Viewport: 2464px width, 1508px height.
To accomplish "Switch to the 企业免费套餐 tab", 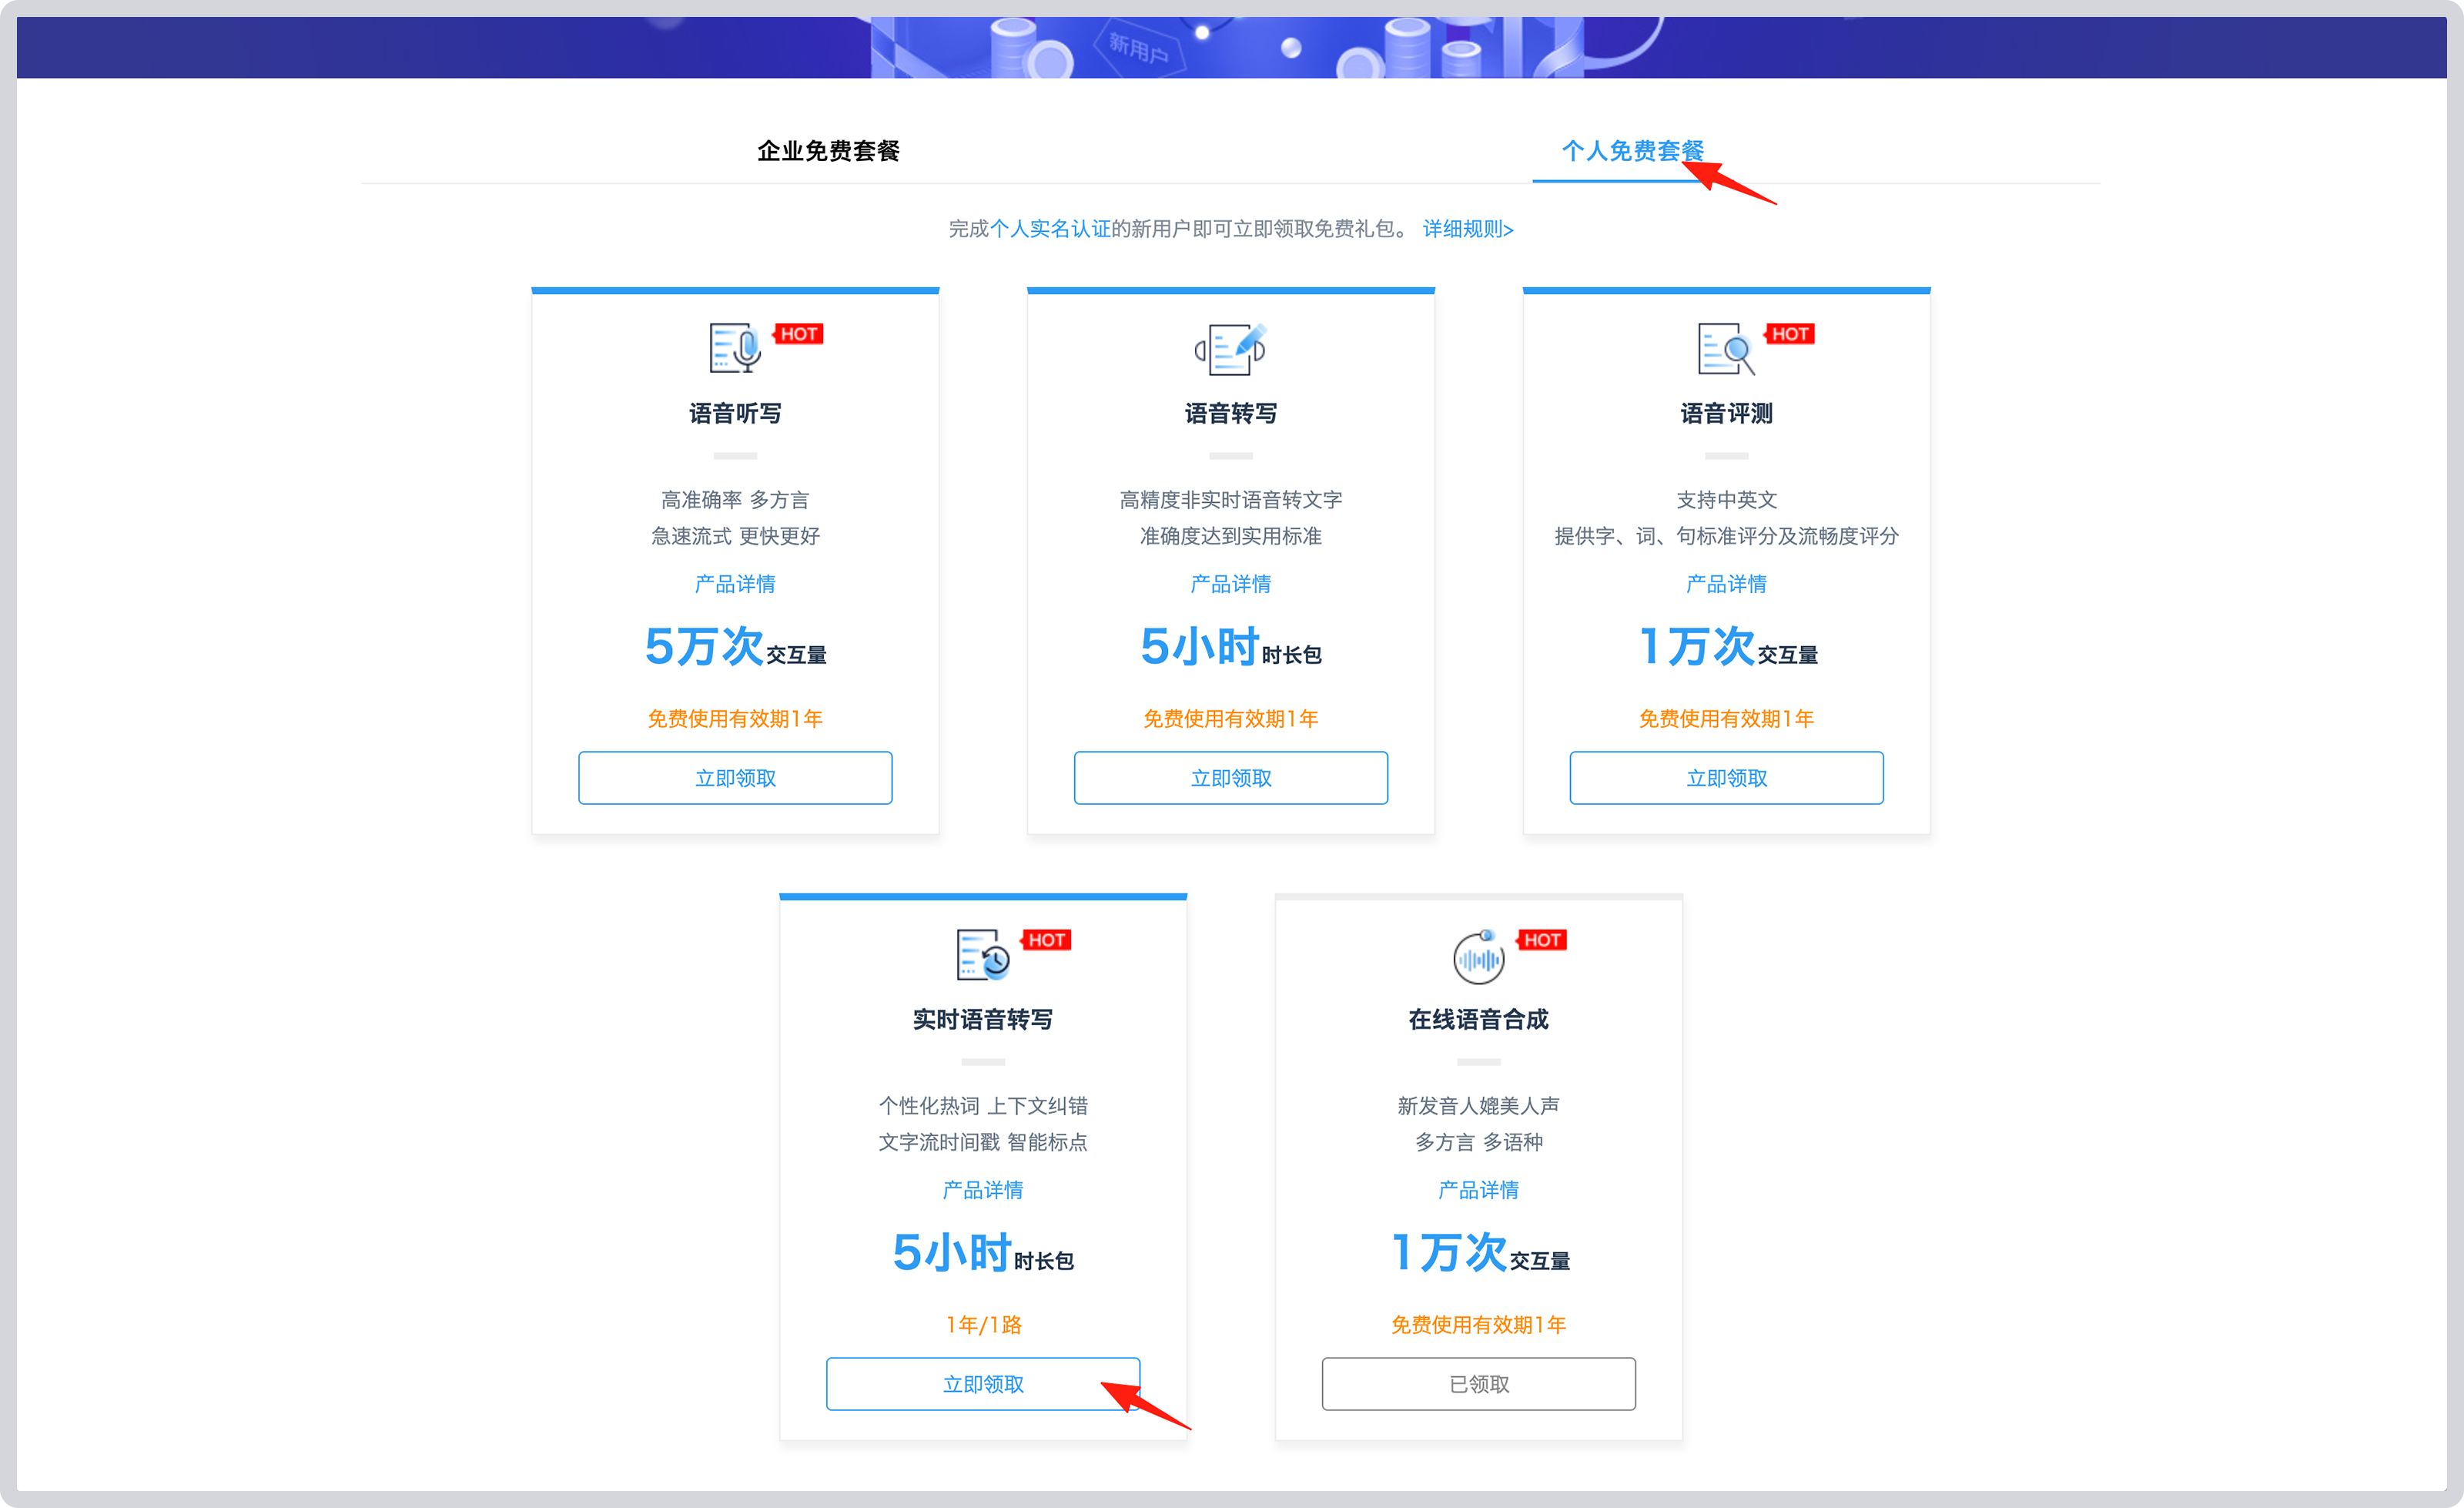I will pyautogui.click(x=828, y=152).
